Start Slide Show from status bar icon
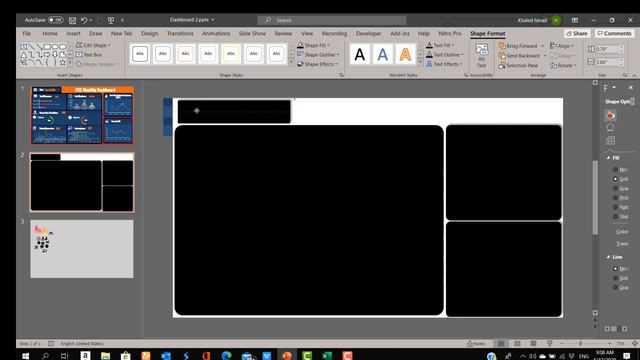 549,344
